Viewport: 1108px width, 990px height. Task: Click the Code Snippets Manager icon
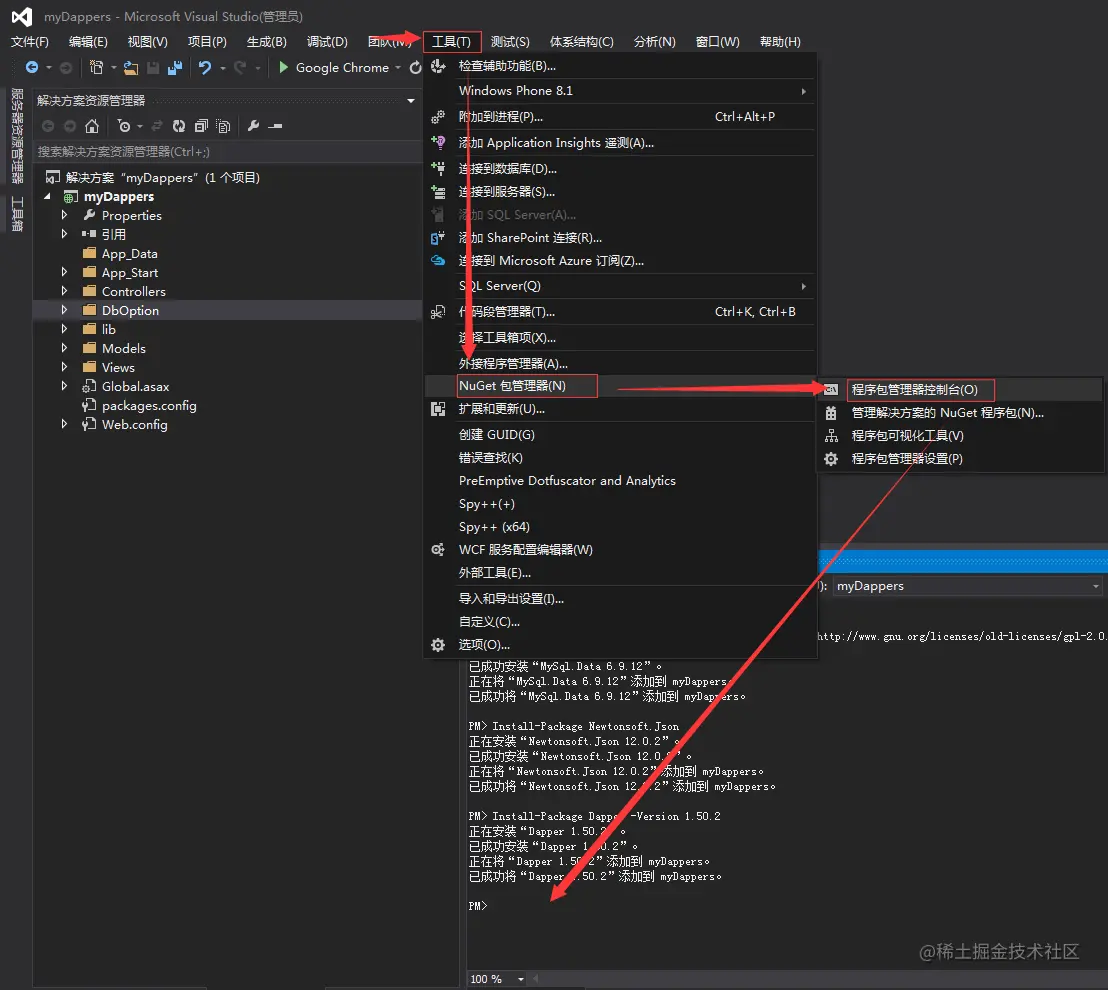pos(438,312)
